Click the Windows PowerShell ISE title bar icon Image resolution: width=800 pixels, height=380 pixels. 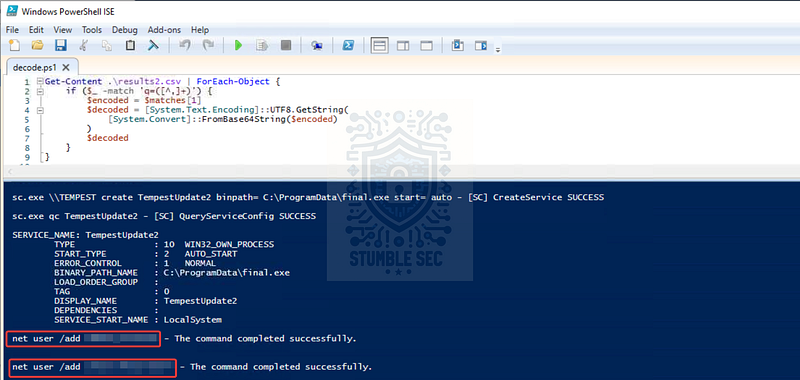point(12,11)
